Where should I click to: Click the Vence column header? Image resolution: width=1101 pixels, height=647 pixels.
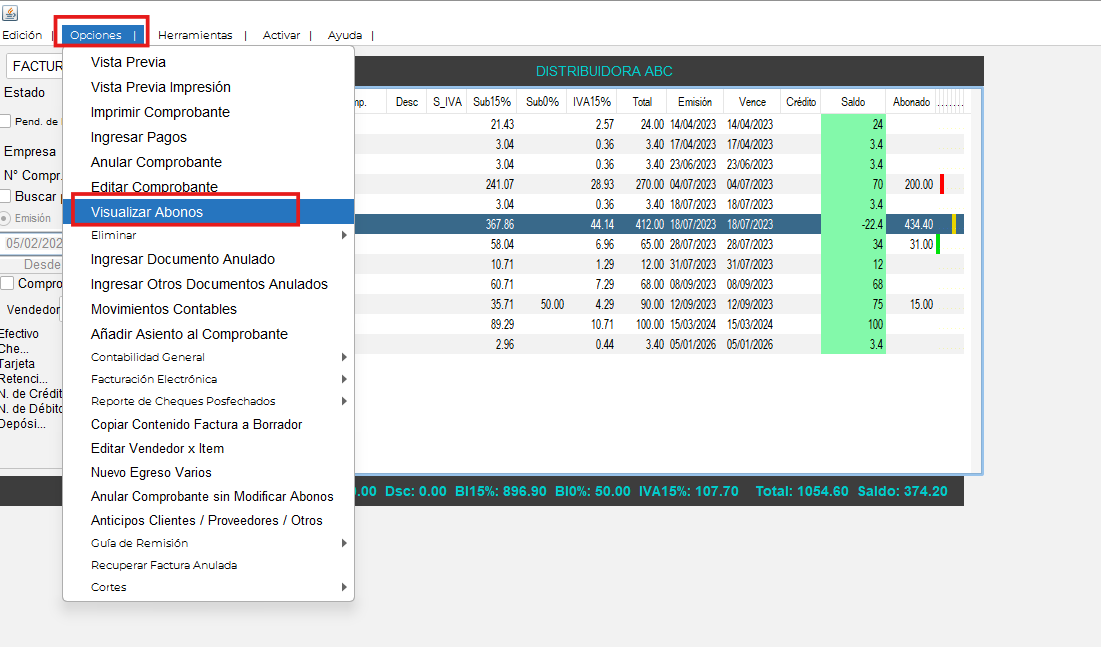coord(752,102)
